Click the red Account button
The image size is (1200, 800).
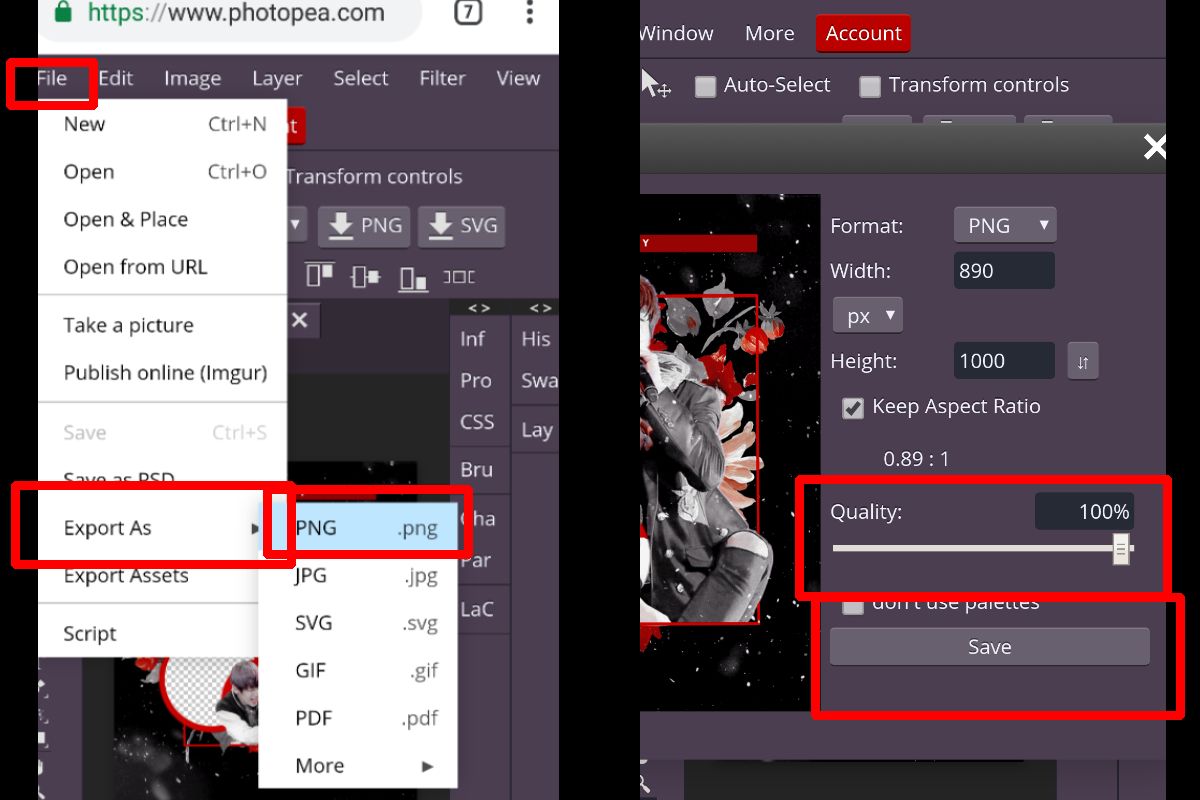[x=863, y=33]
